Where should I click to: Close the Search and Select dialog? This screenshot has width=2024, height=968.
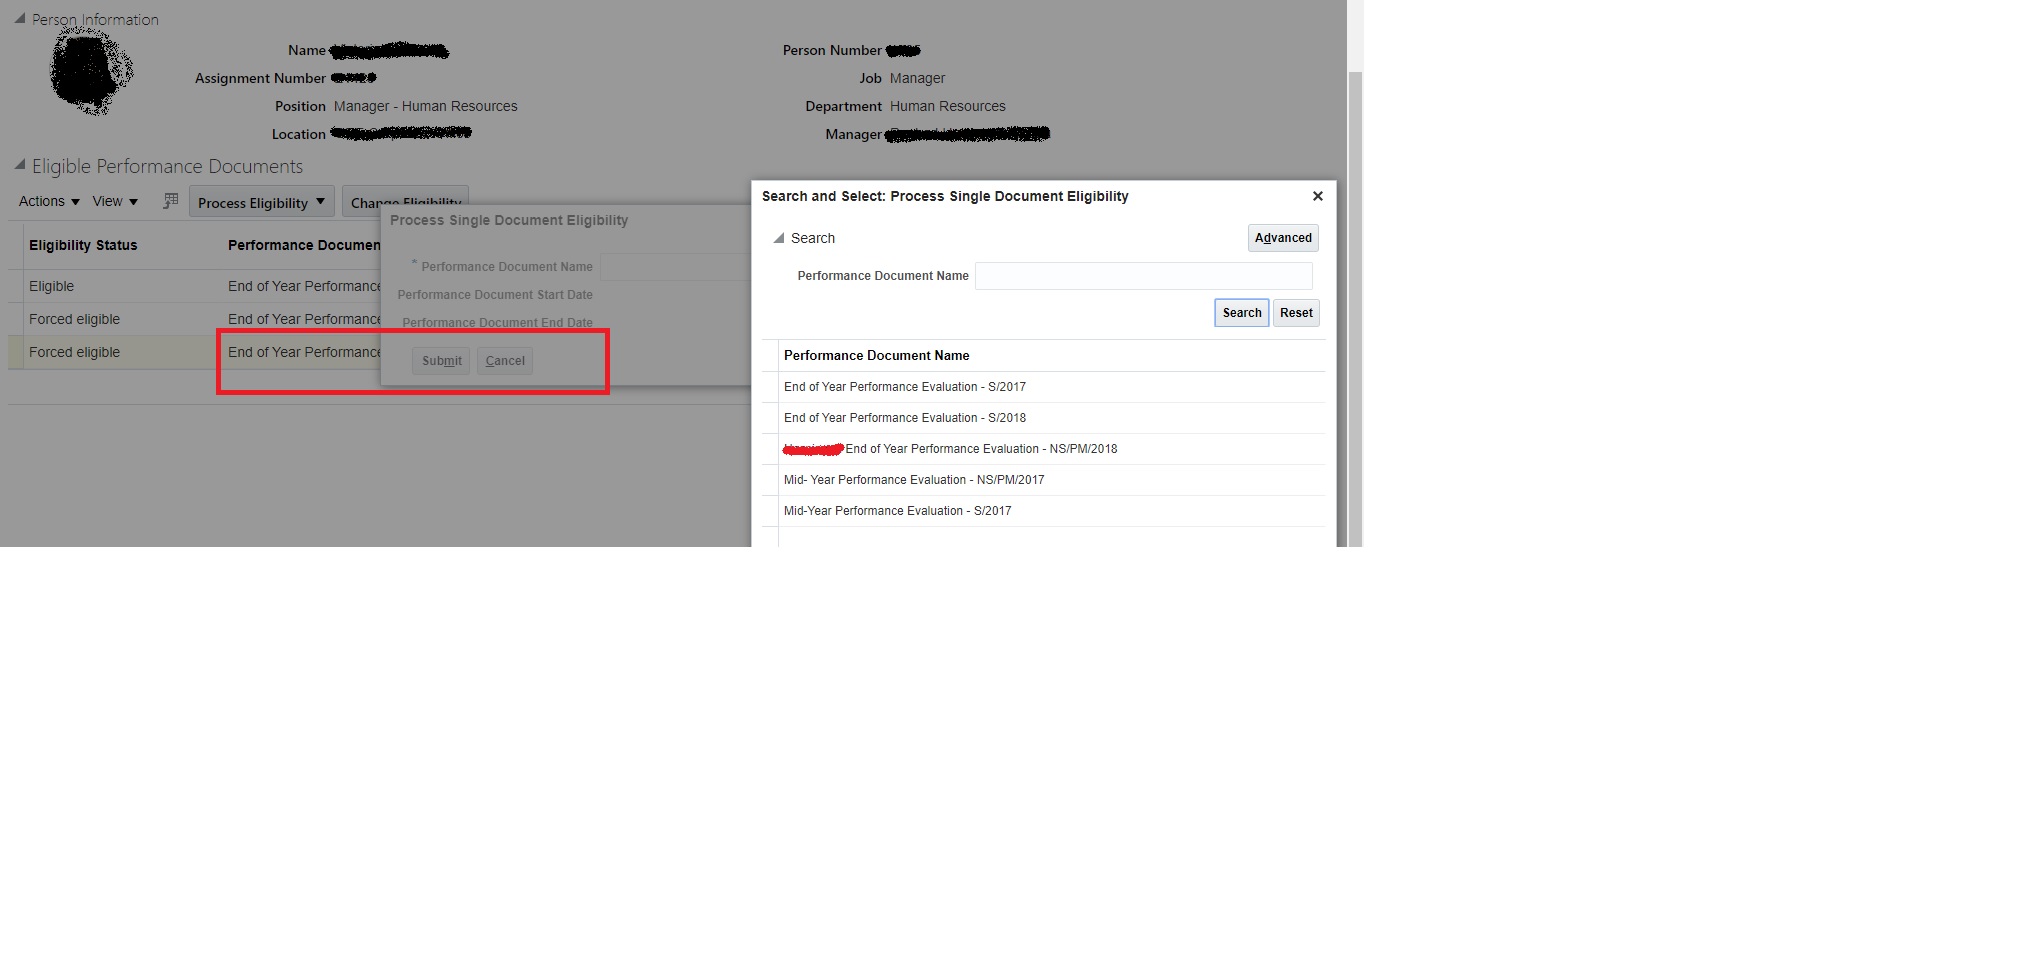tap(1317, 196)
